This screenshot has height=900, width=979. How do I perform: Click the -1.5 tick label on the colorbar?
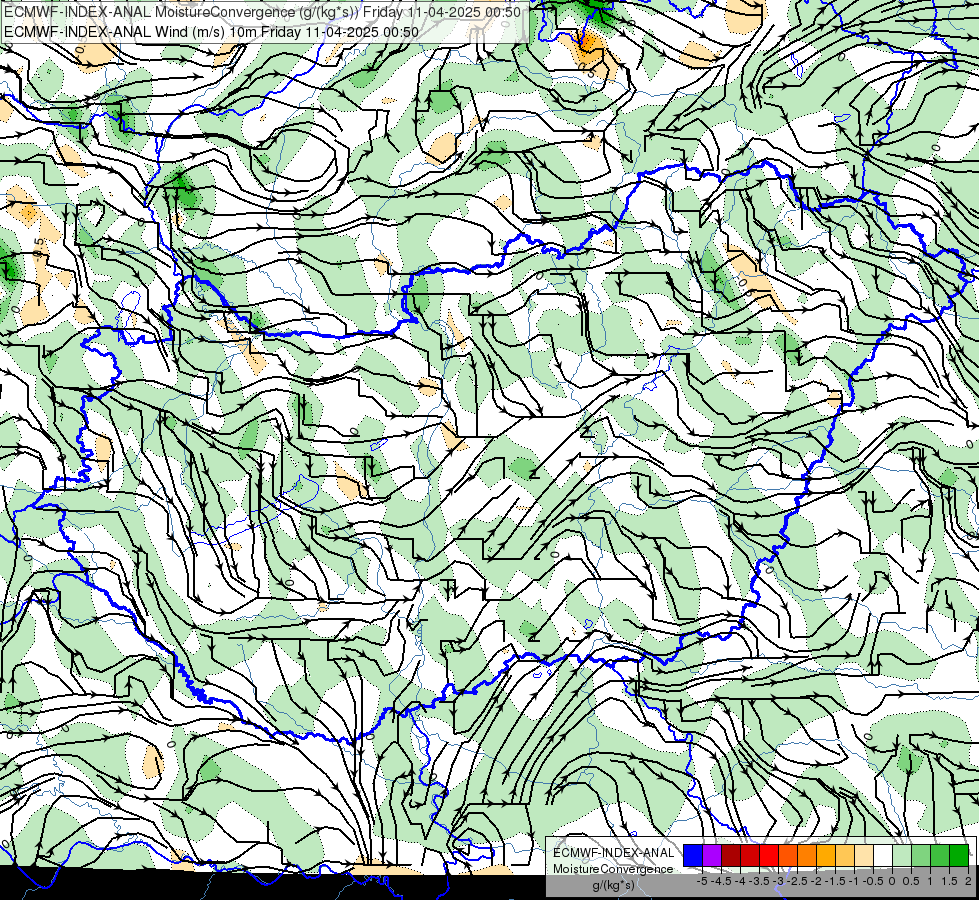pos(835,881)
